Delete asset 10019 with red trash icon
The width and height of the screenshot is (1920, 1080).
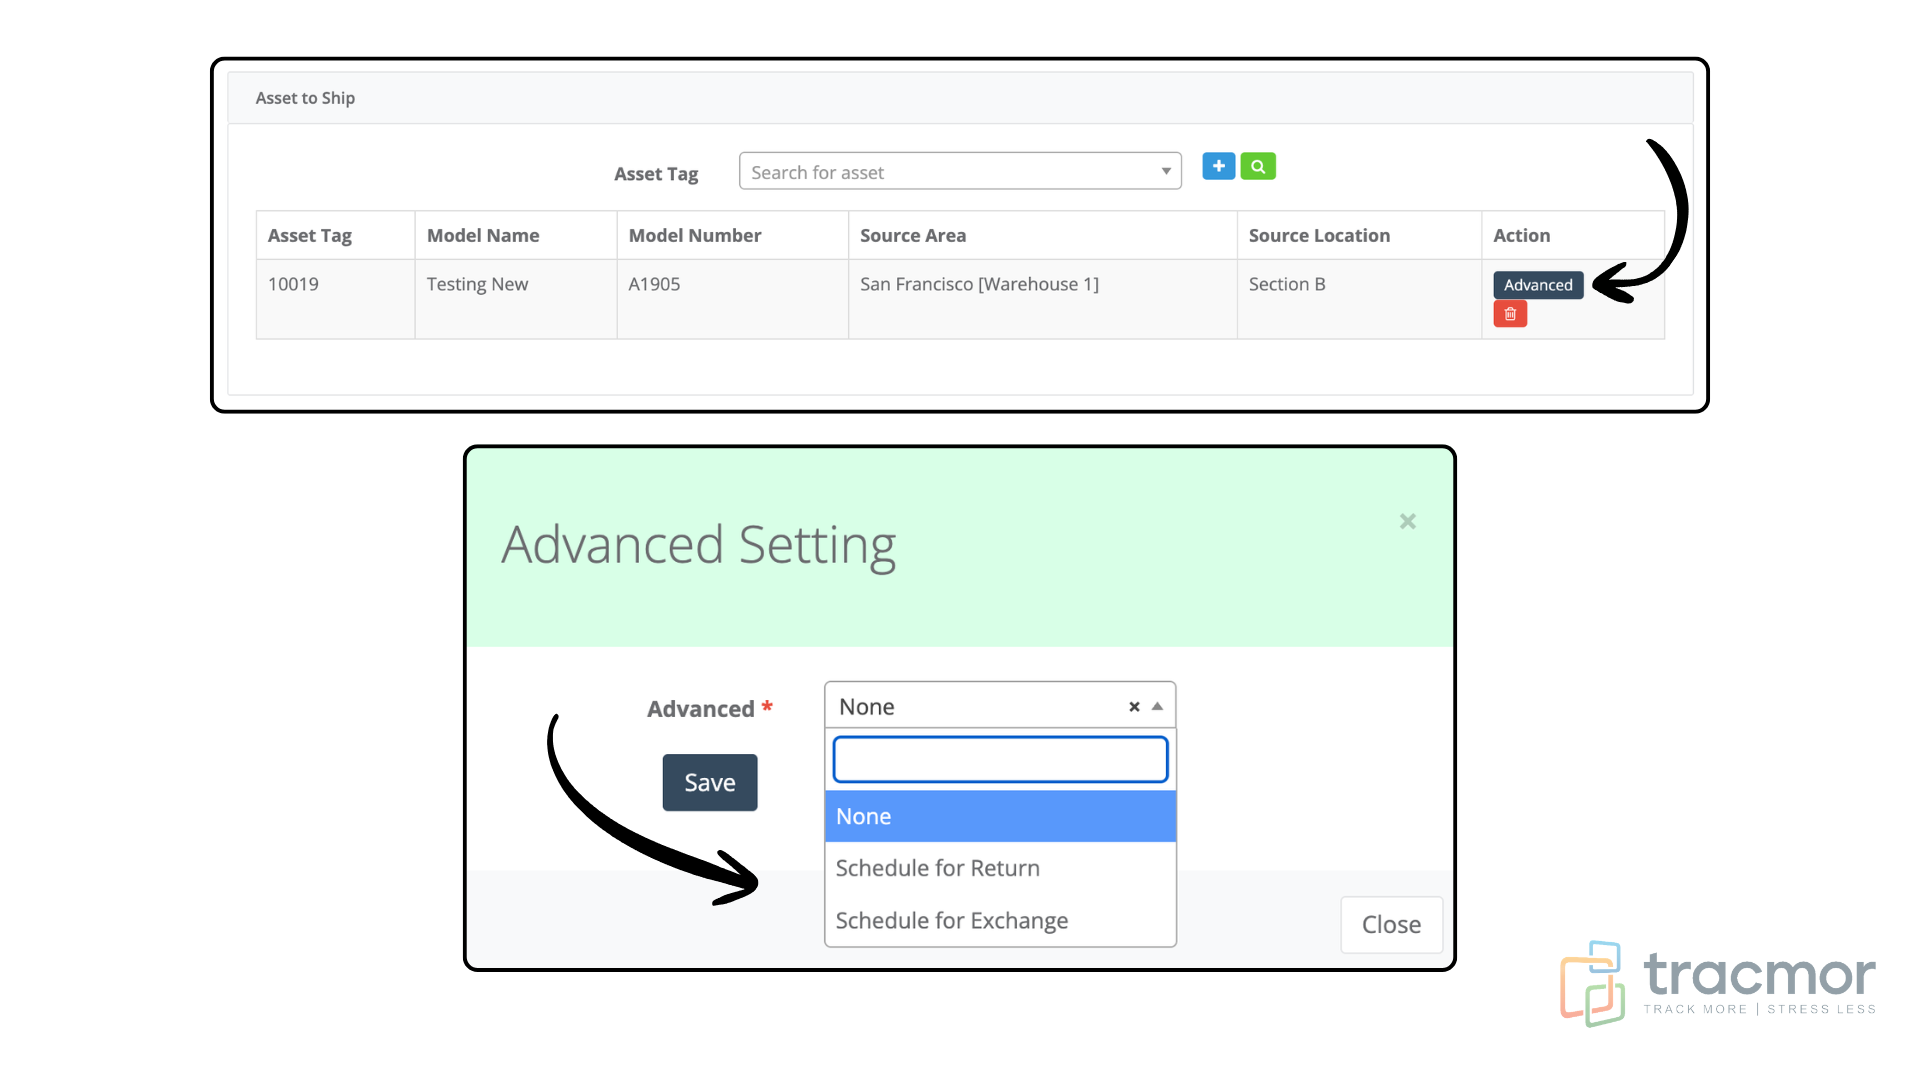1510,314
